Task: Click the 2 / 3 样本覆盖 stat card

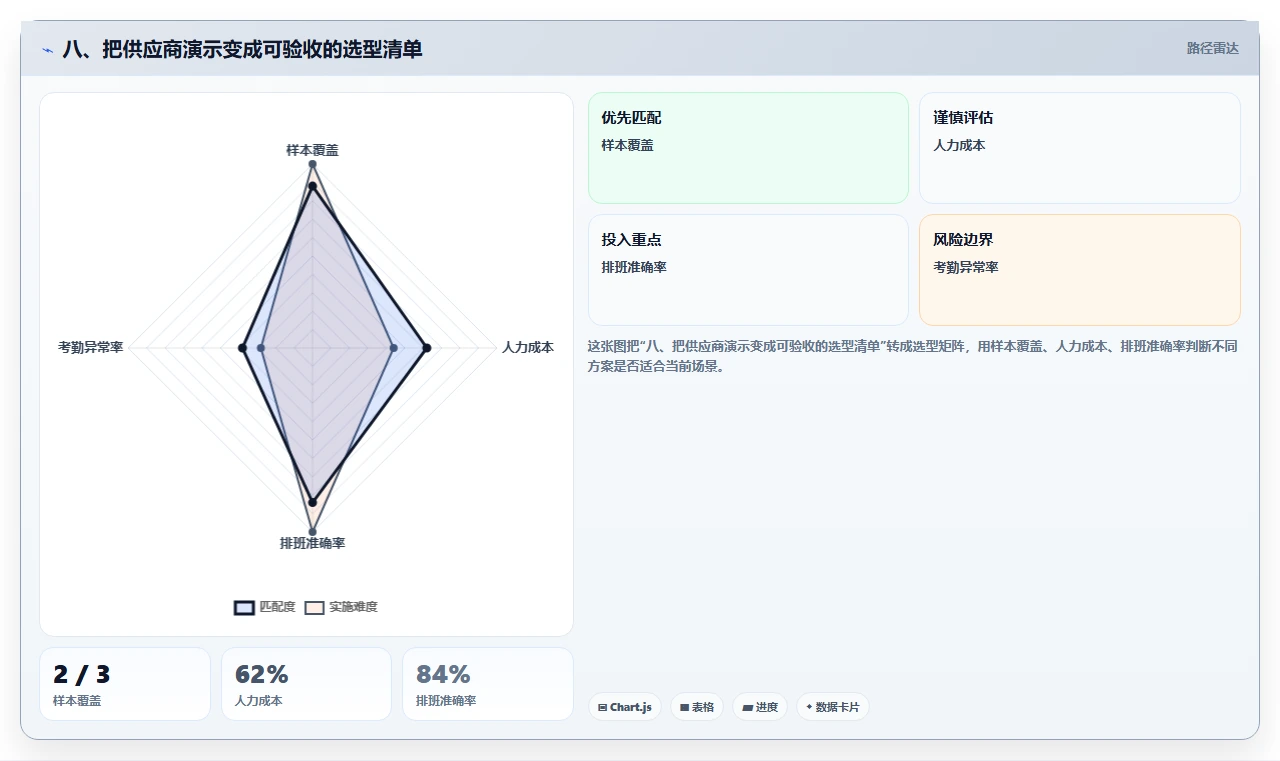Action: pos(125,684)
